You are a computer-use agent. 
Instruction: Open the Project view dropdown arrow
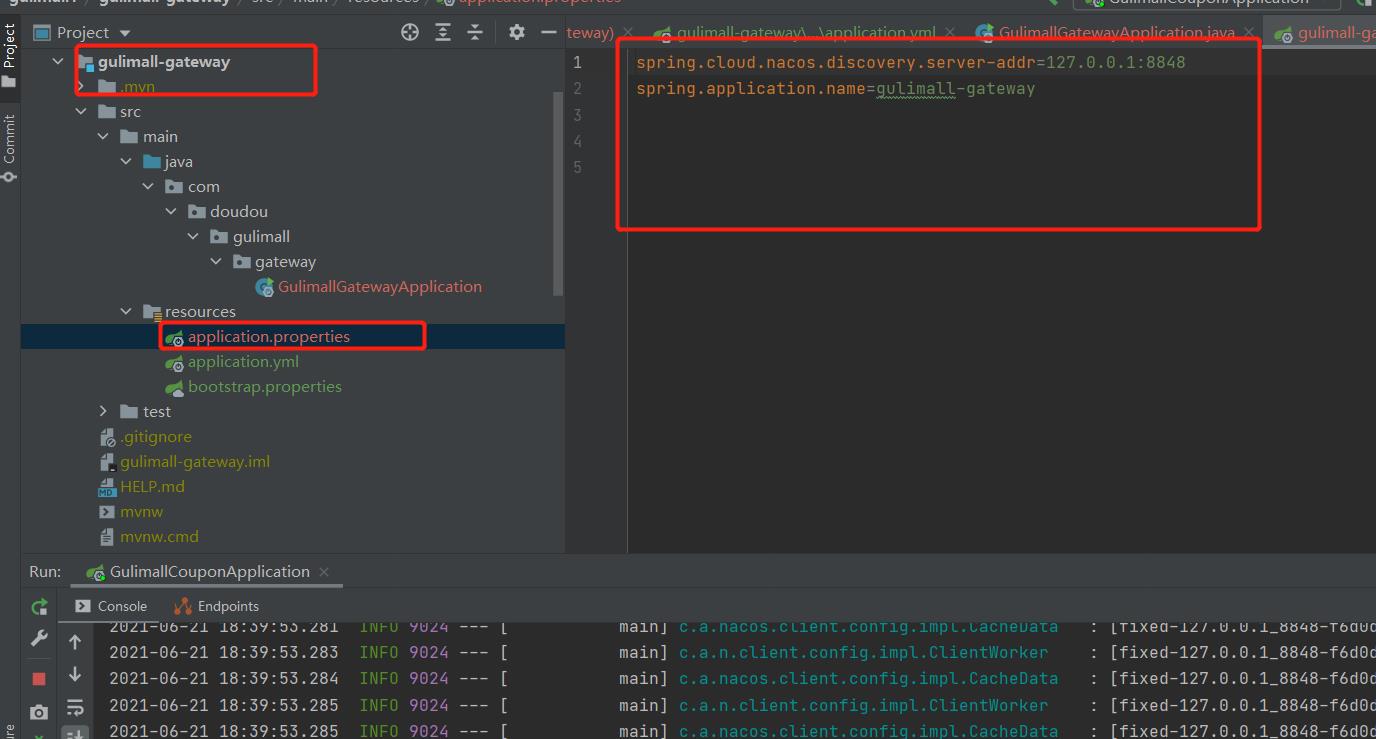click(125, 34)
